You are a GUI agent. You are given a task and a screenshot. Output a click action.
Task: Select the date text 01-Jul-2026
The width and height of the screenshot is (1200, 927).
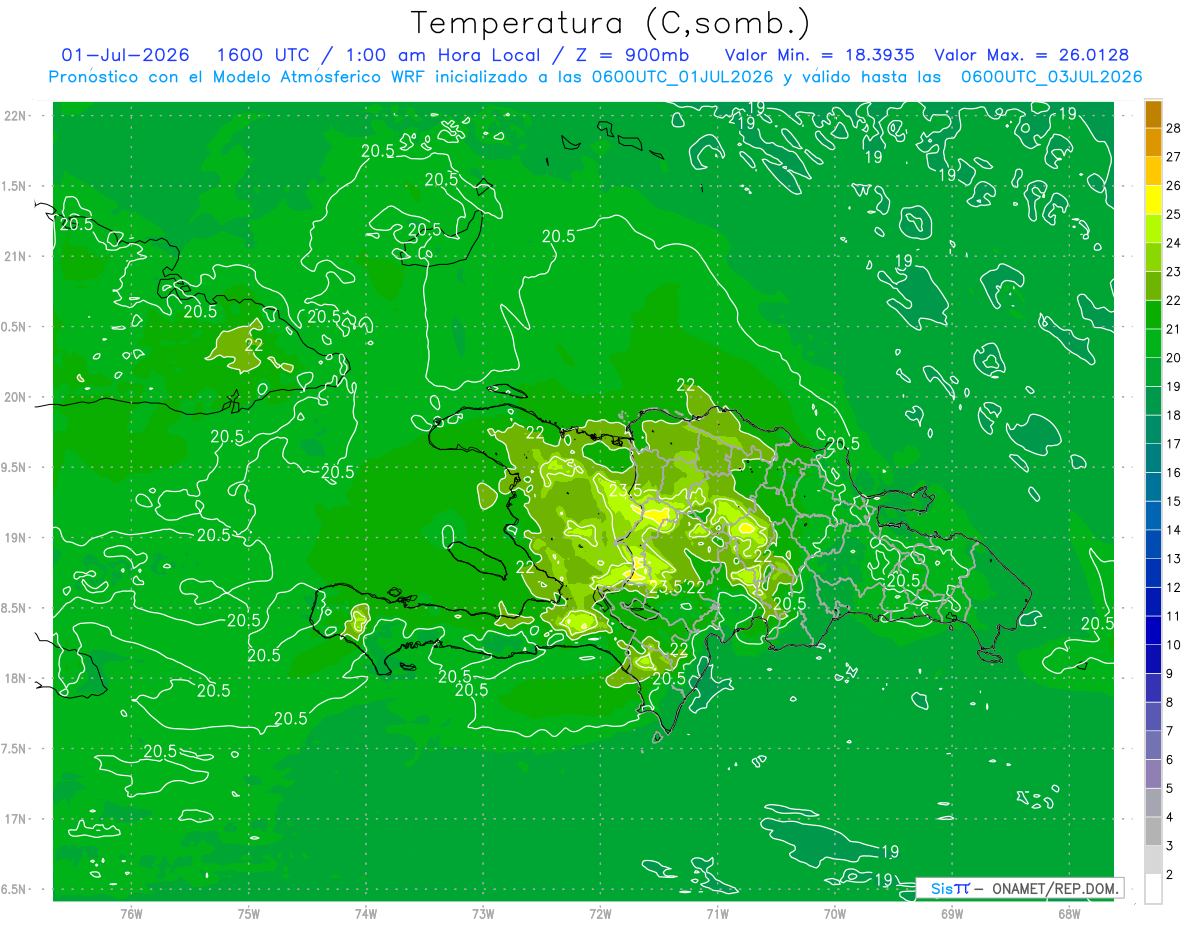pyautogui.click(x=125, y=55)
